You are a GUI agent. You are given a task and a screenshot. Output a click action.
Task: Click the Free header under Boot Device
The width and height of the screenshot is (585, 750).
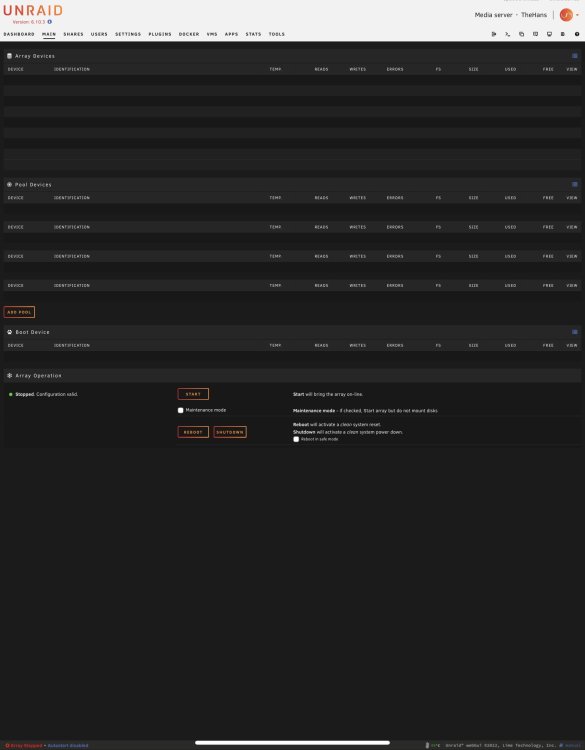pyautogui.click(x=548, y=345)
